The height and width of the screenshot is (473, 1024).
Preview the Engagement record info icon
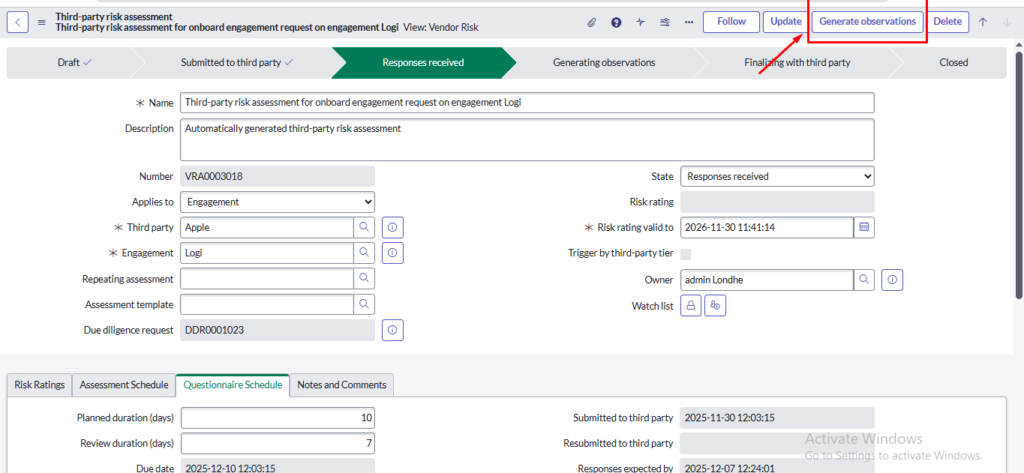[x=393, y=253]
